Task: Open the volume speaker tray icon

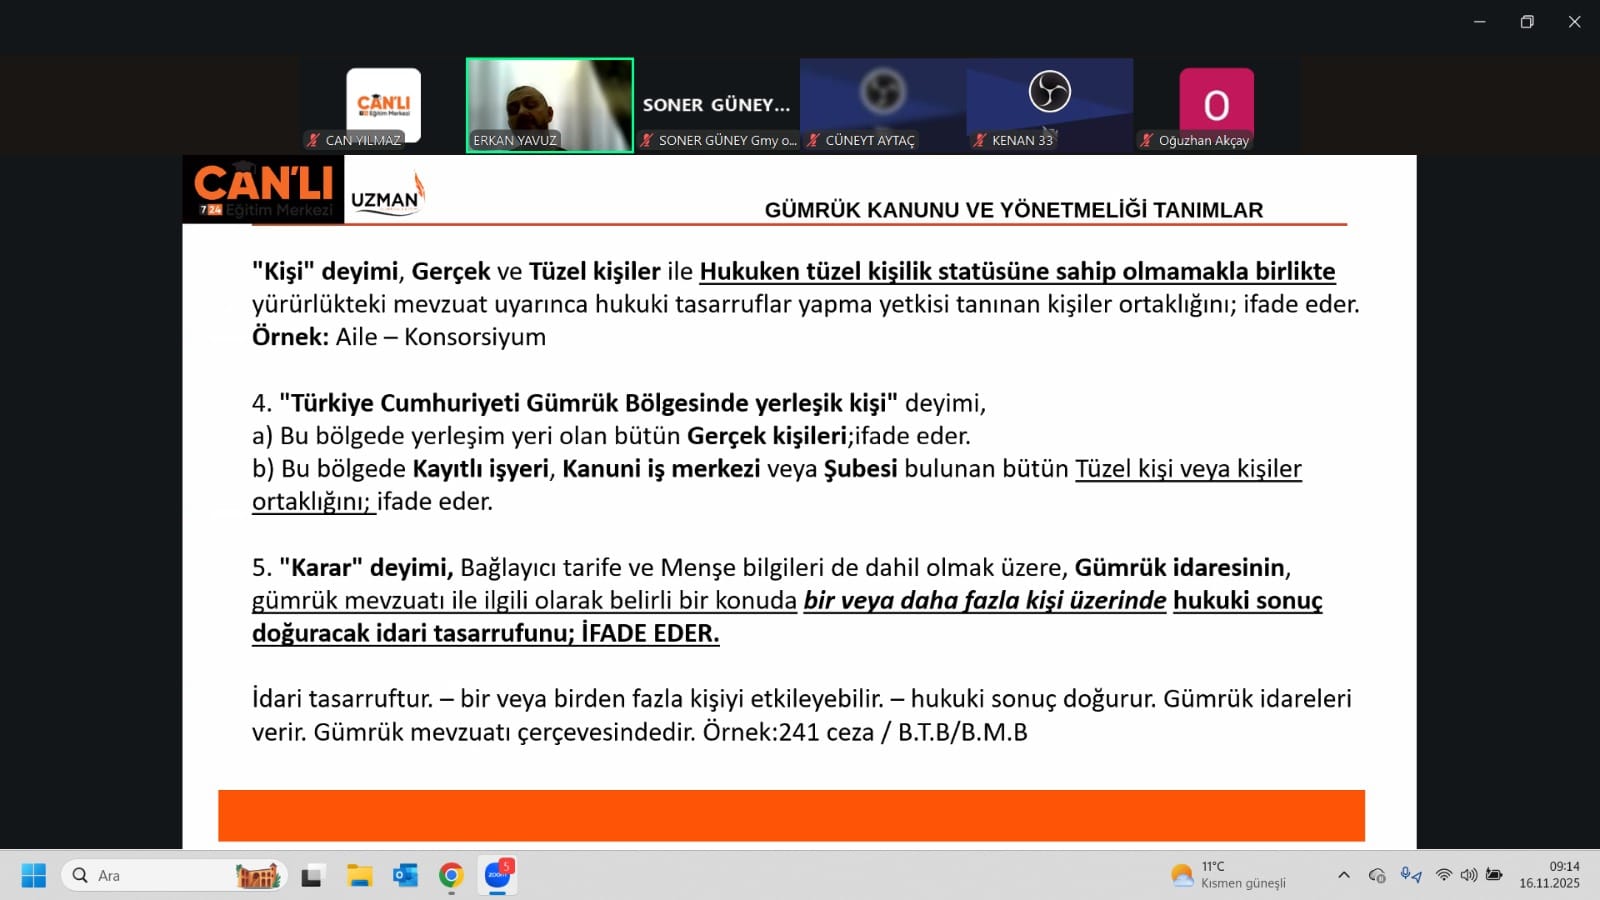Action: pyautogui.click(x=1468, y=875)
